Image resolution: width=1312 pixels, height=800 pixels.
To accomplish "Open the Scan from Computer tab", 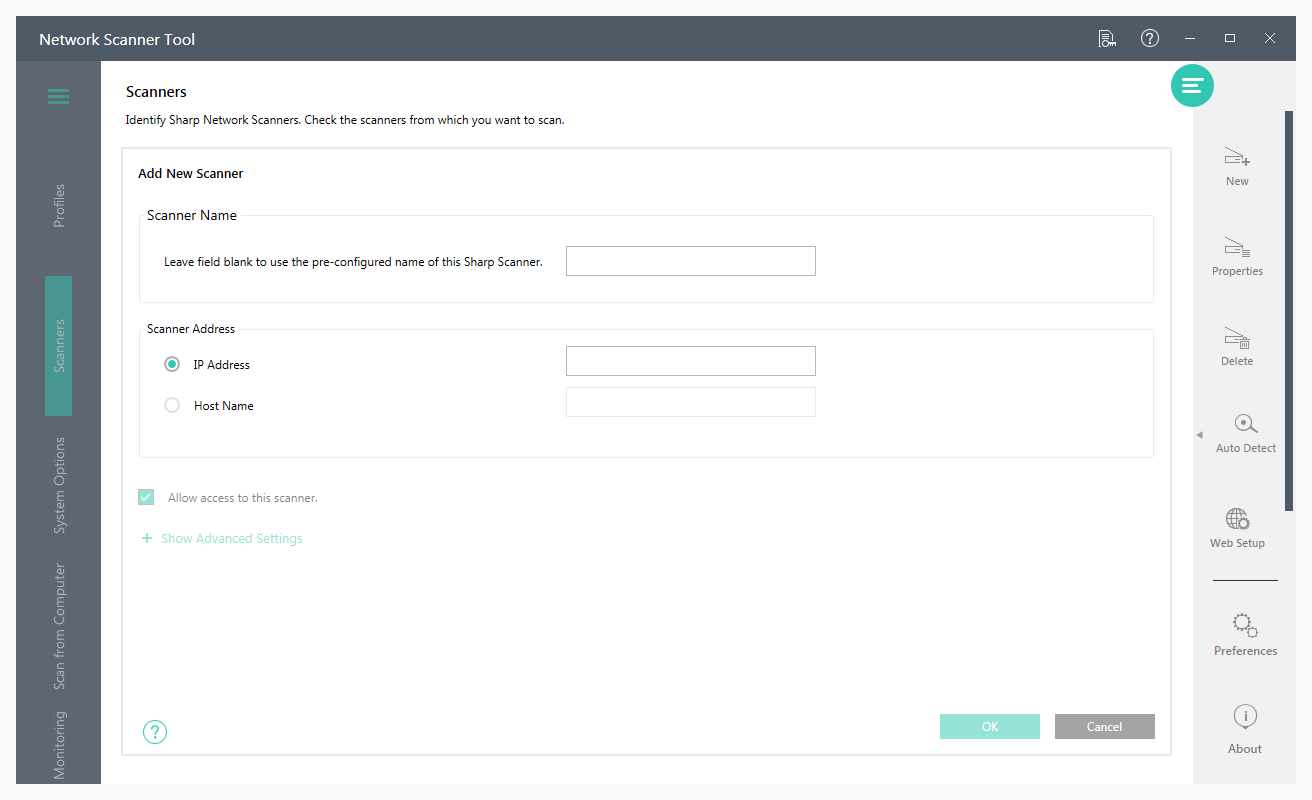I will [59, 627].
